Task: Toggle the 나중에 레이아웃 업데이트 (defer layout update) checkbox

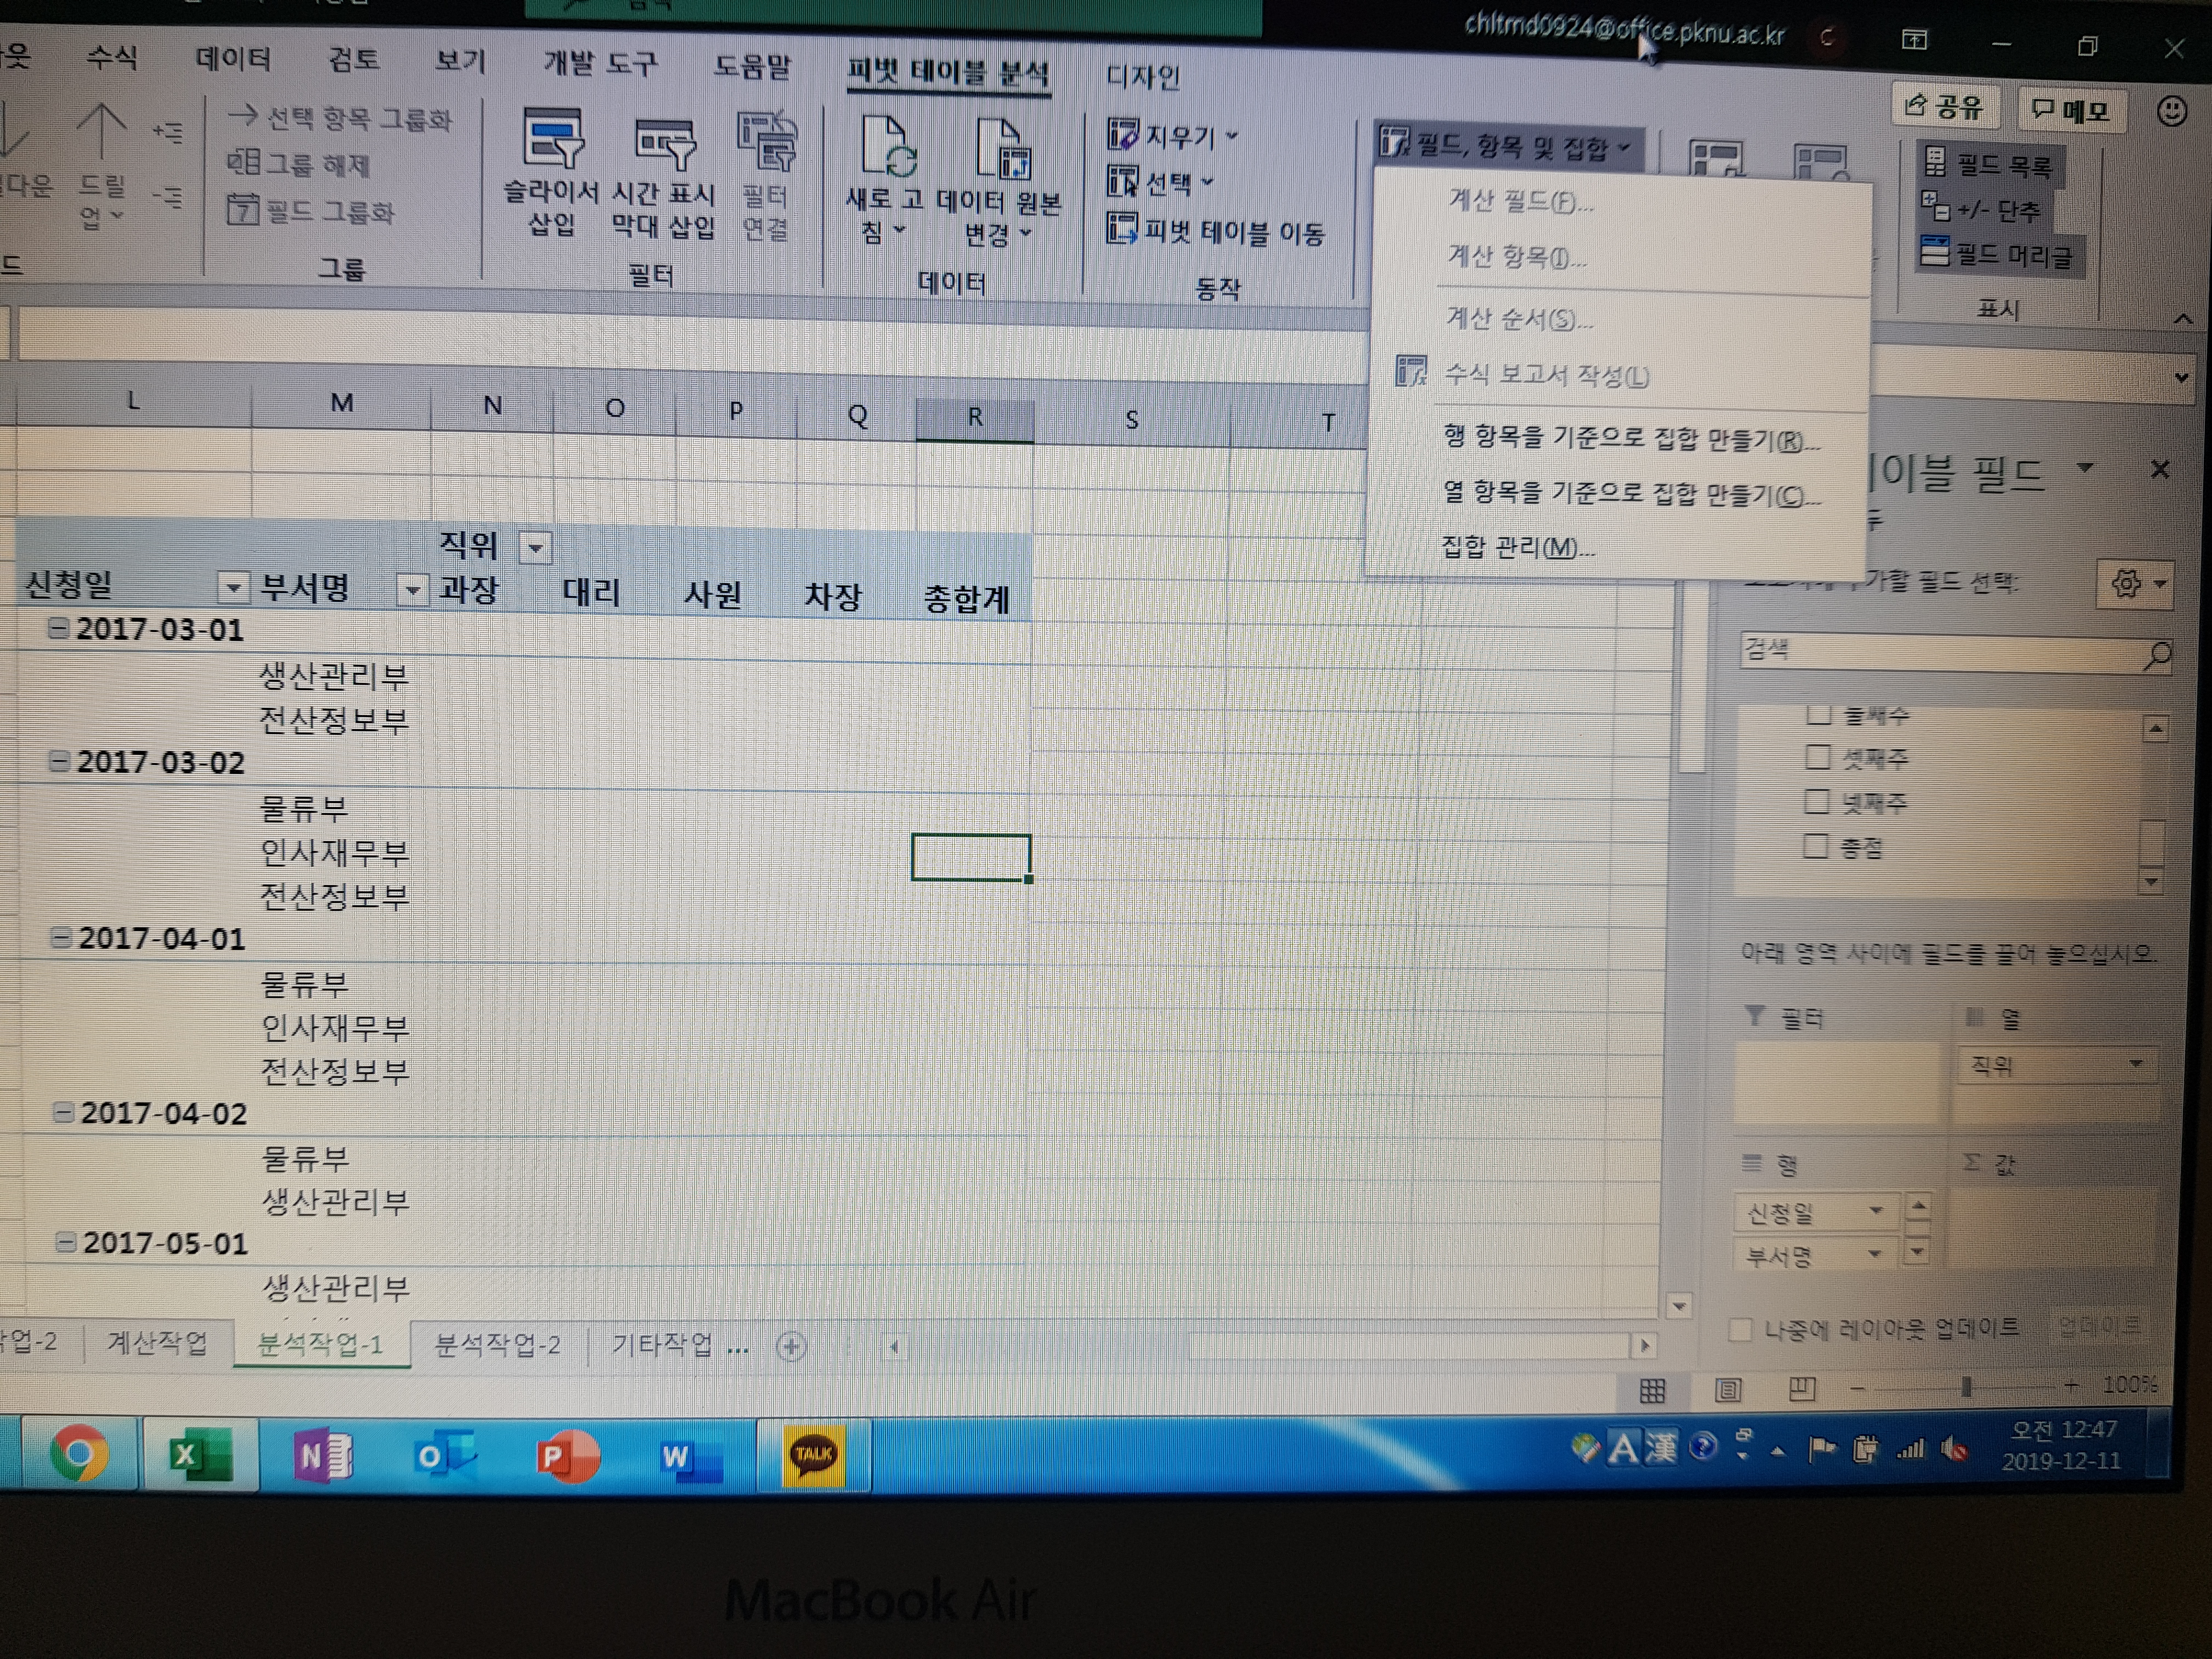Action: point(1740,1329)
